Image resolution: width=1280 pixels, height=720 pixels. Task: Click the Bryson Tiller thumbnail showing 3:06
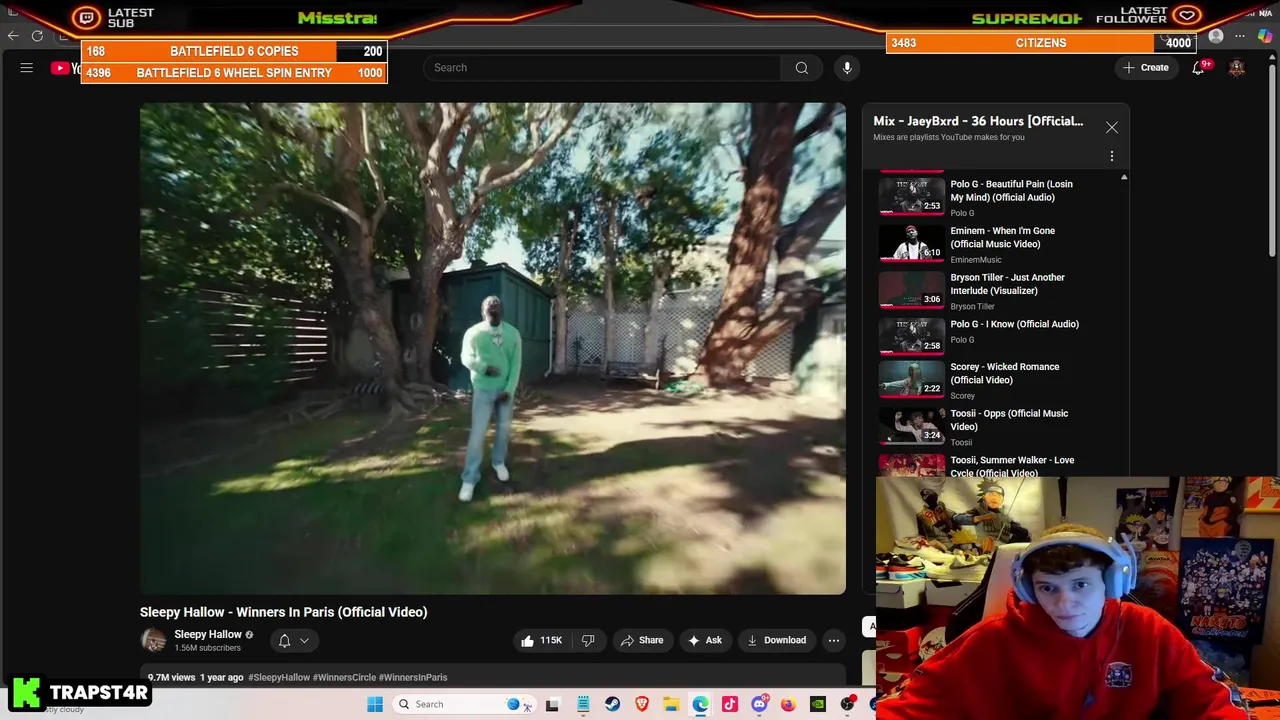click(912, 289)
